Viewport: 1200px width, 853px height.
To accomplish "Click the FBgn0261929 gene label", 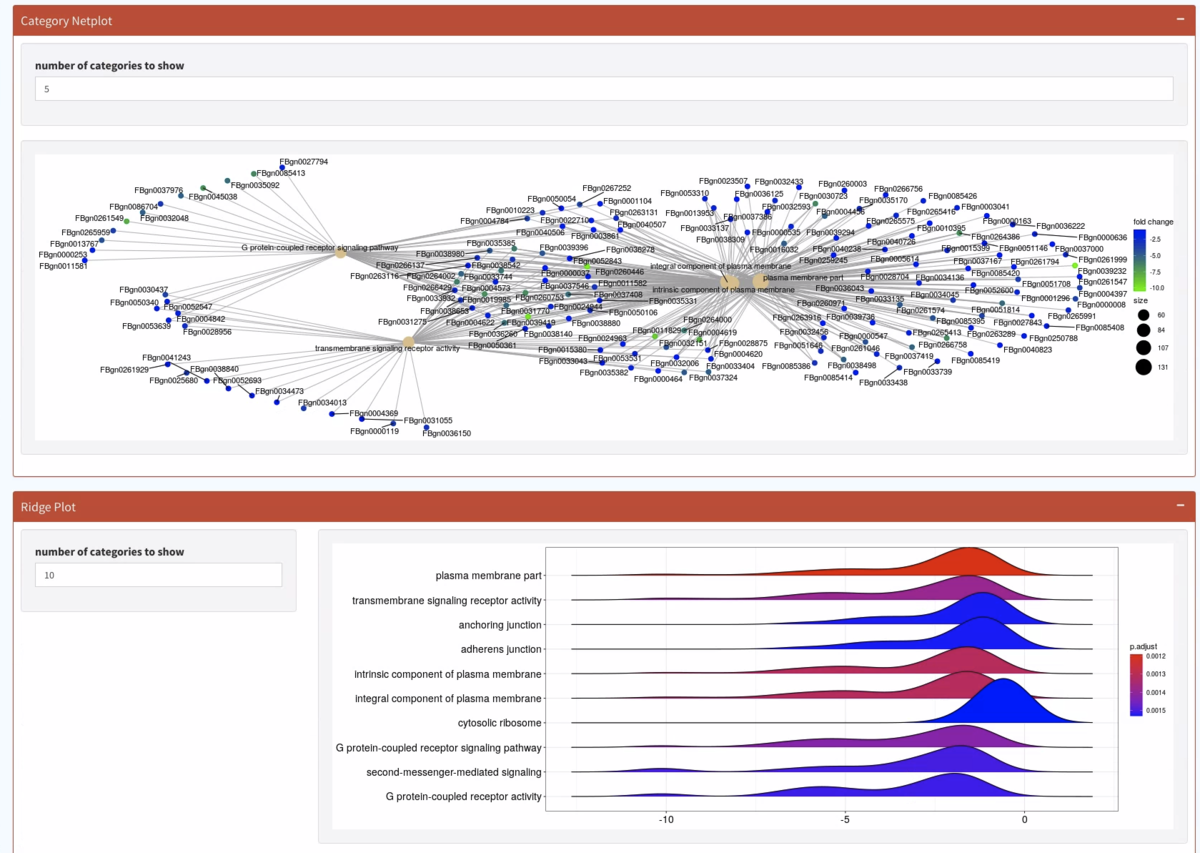I will coord(124,370).
